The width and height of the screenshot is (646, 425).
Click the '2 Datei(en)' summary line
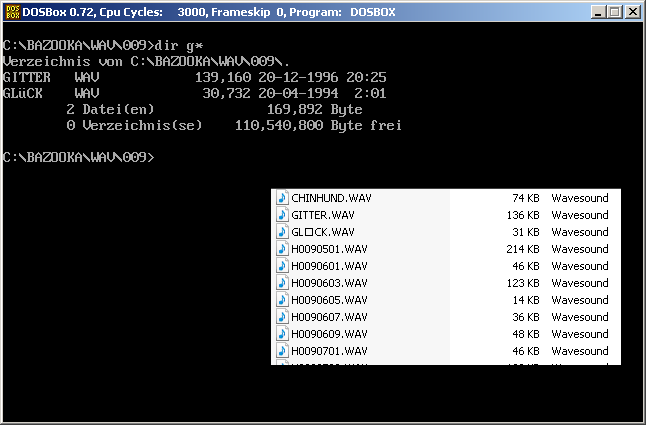click(x=110, y=110)
